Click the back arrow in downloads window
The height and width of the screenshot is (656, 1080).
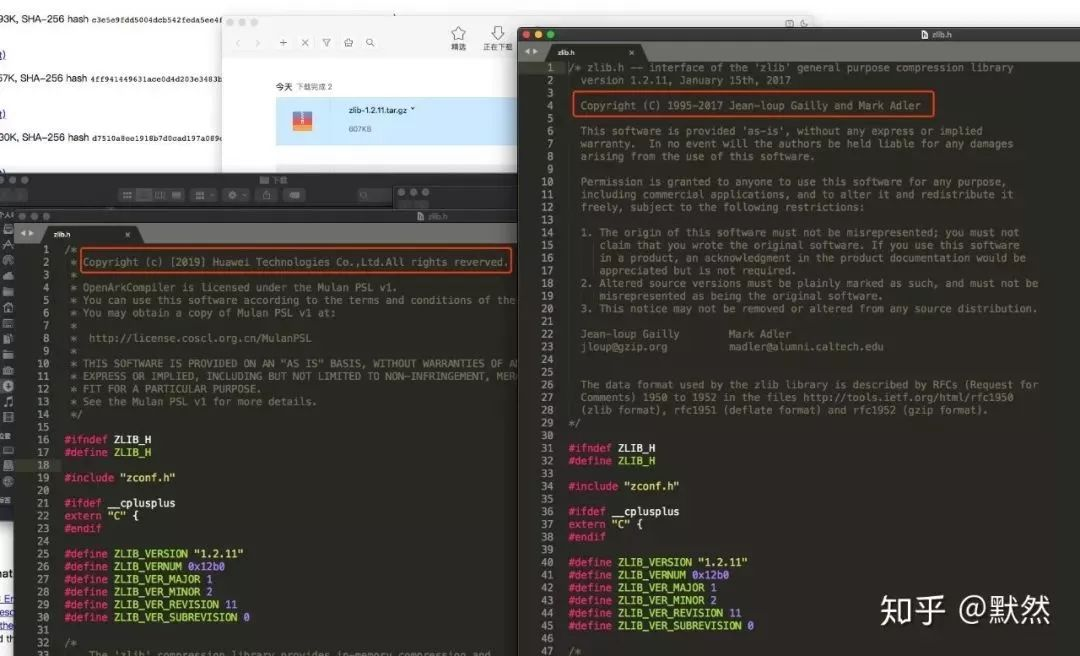[238, 43]
